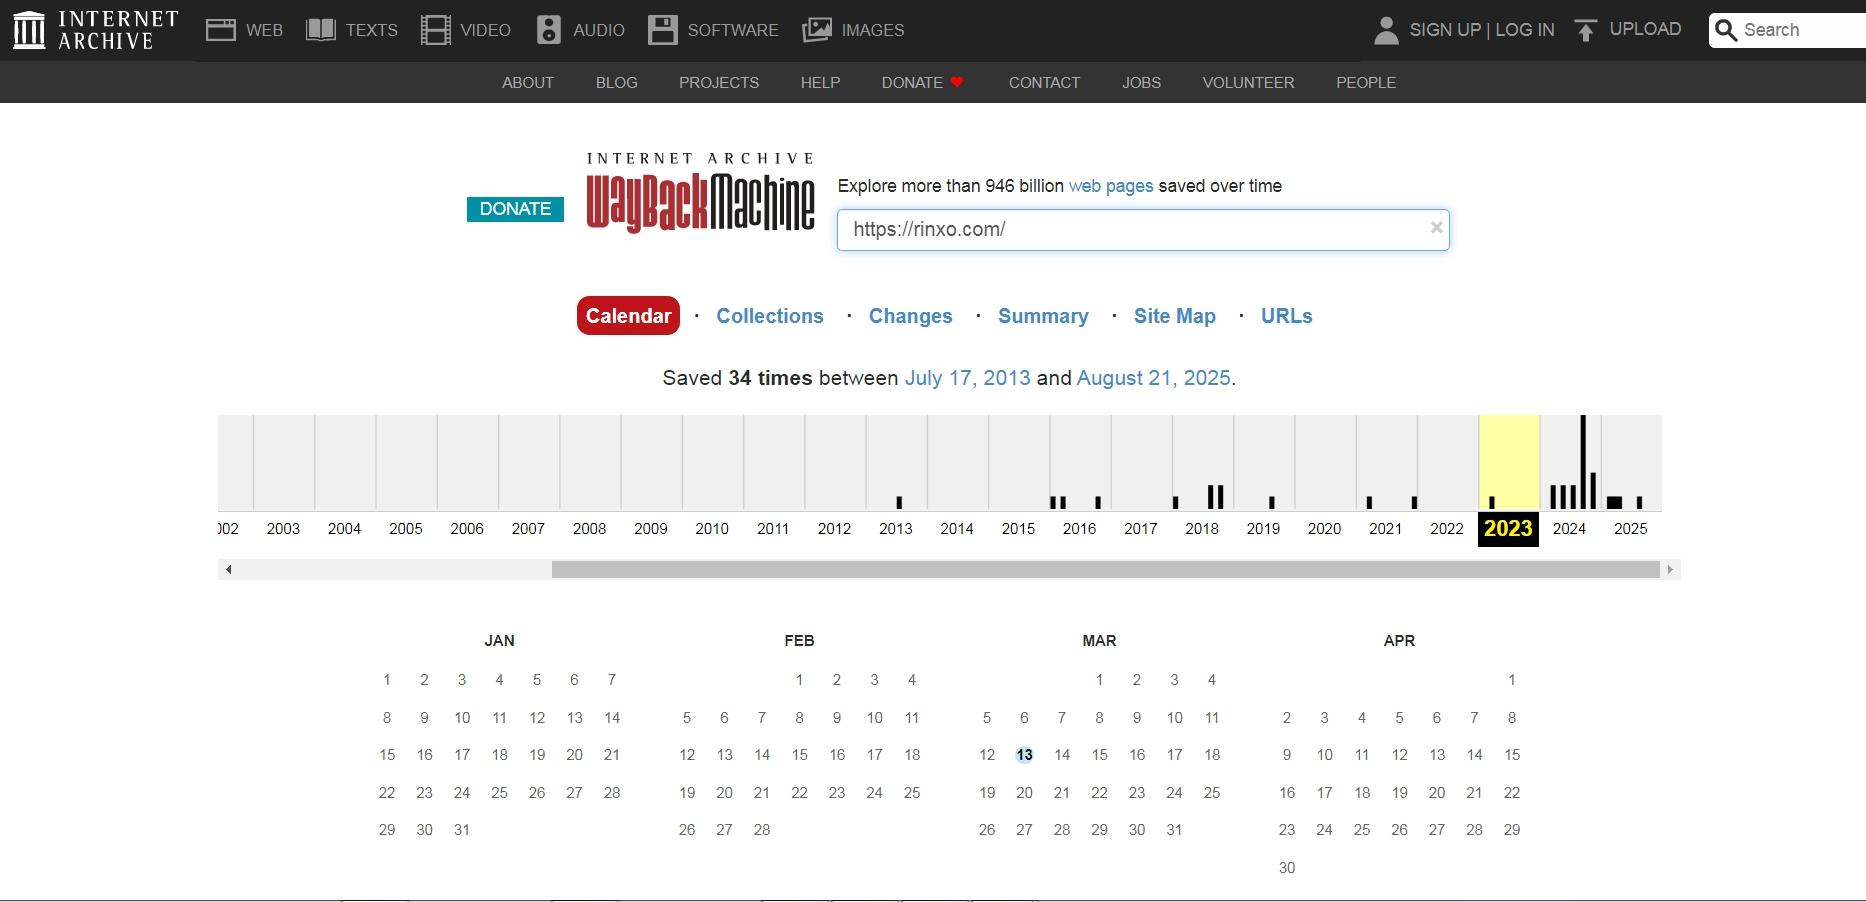Select year 2021 in the timeline

click(x=1385, y=528)
